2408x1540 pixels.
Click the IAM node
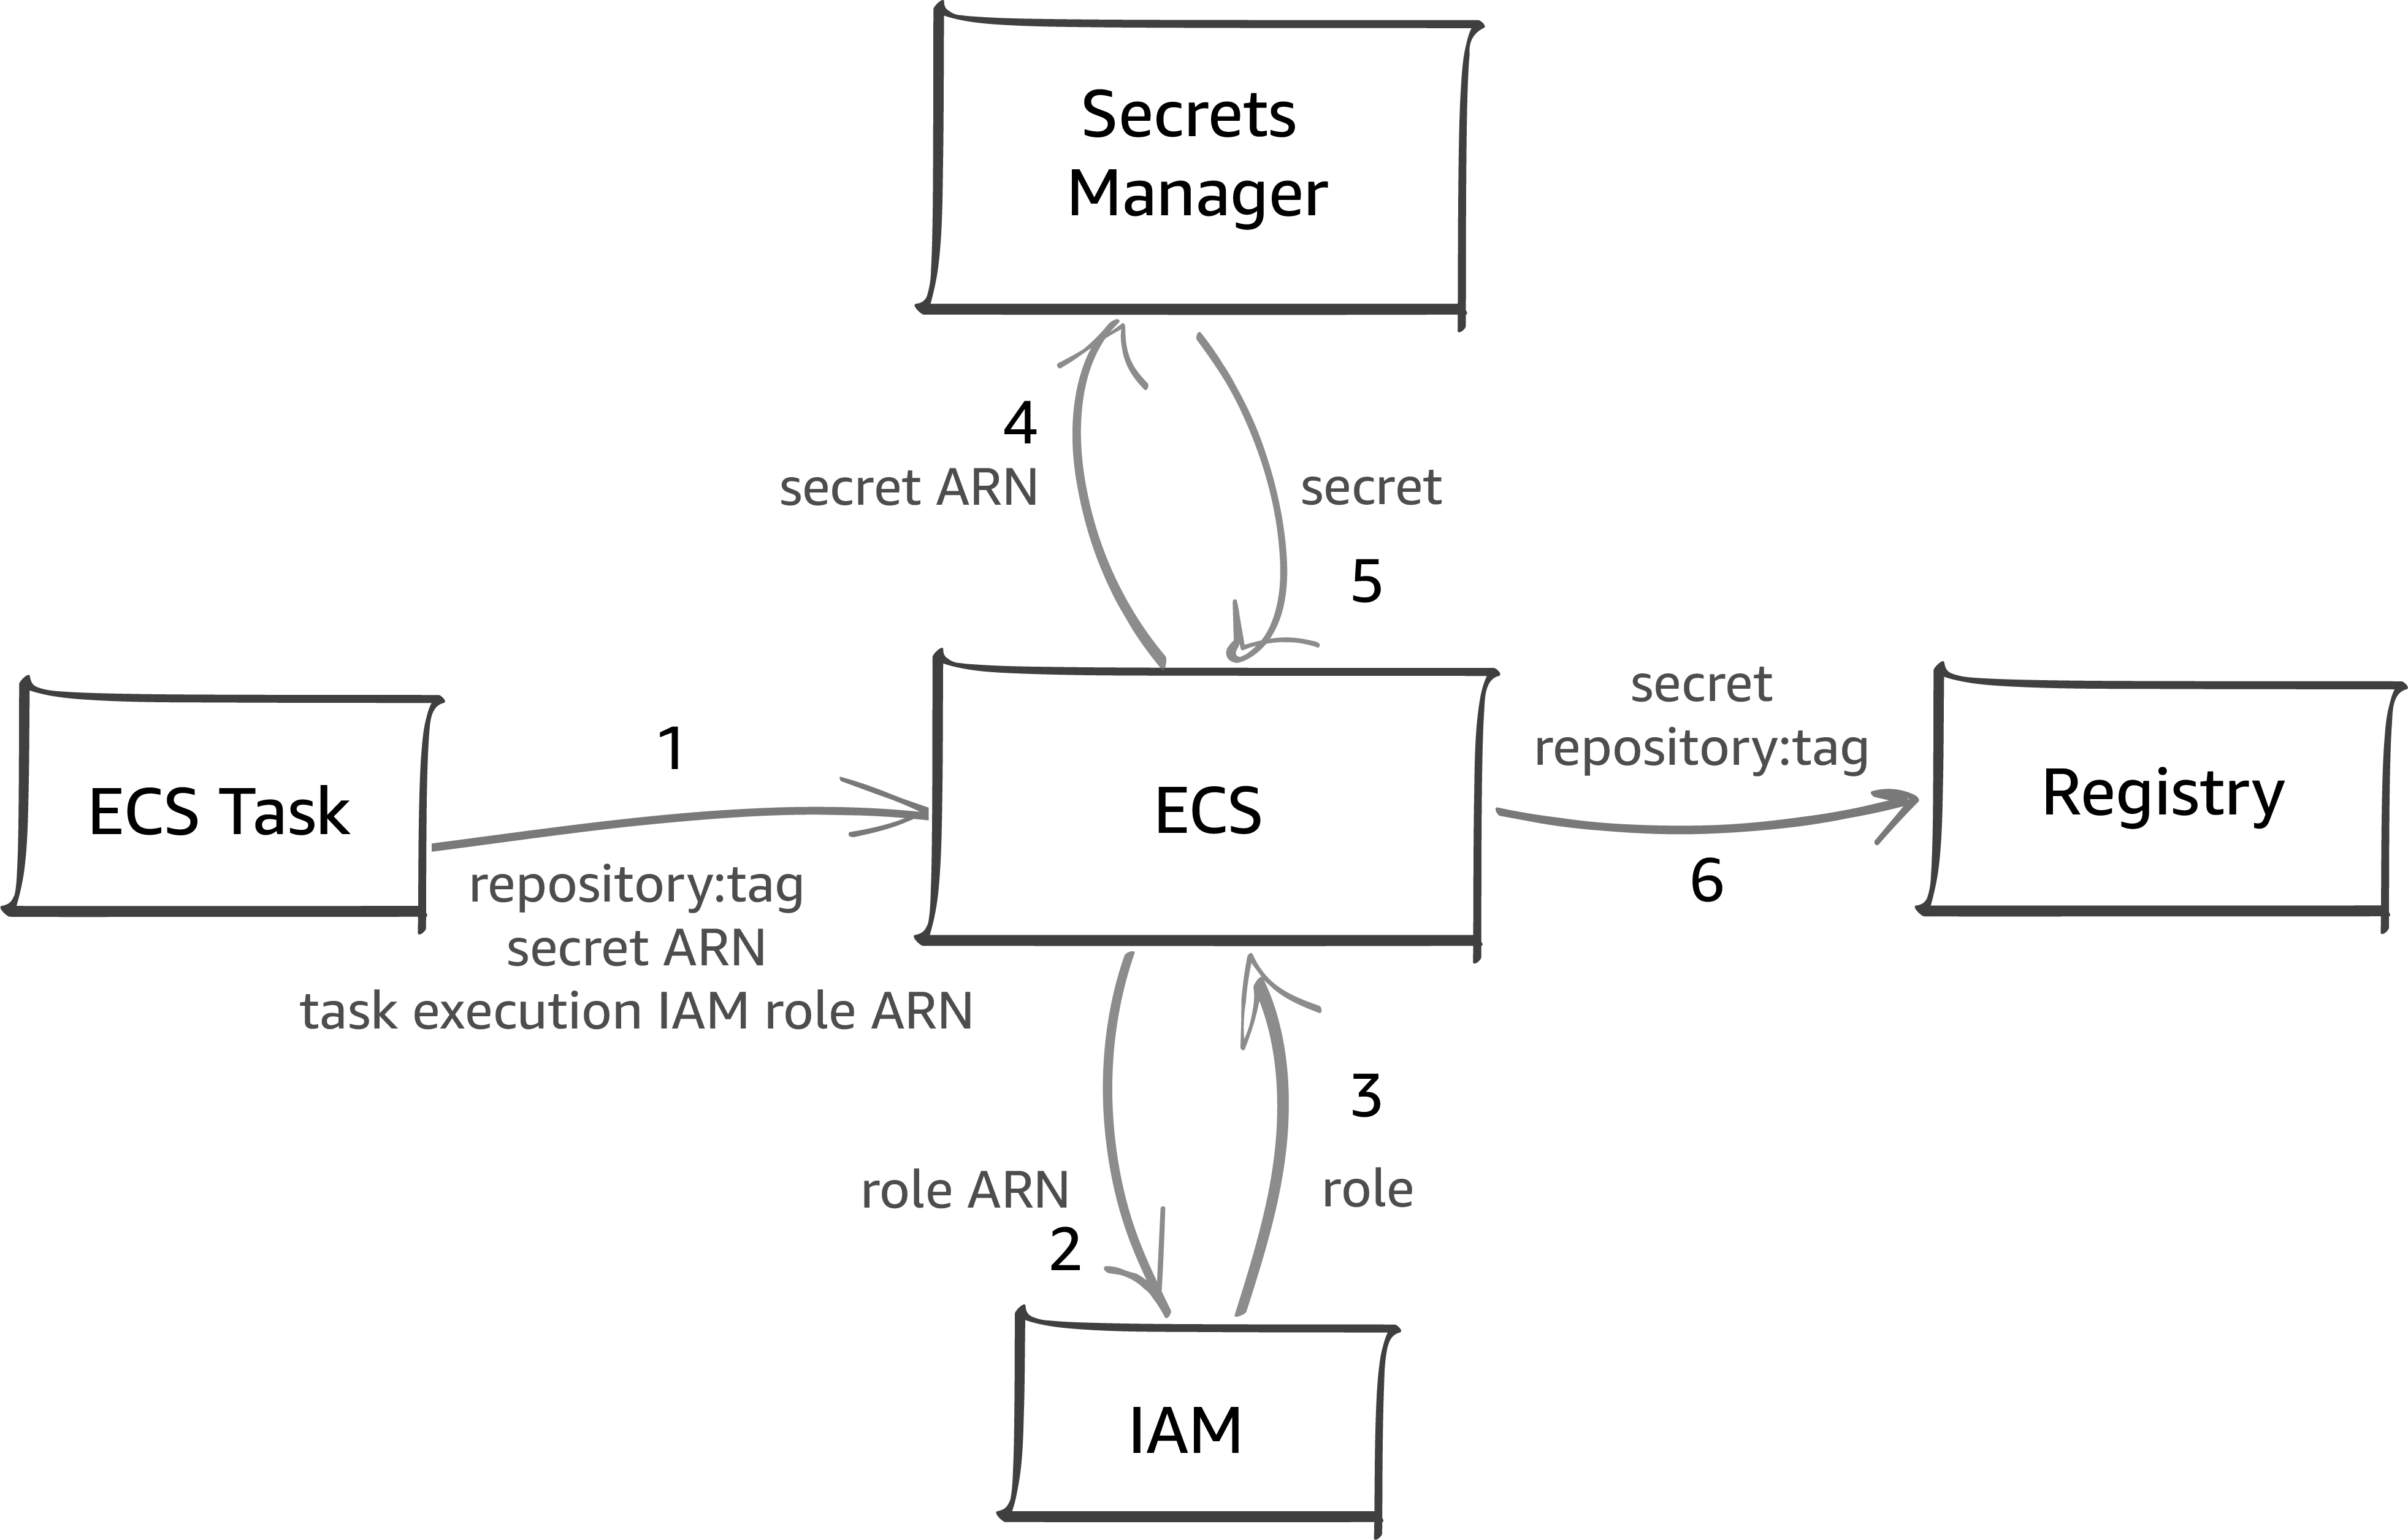tap(1229, 1422)
